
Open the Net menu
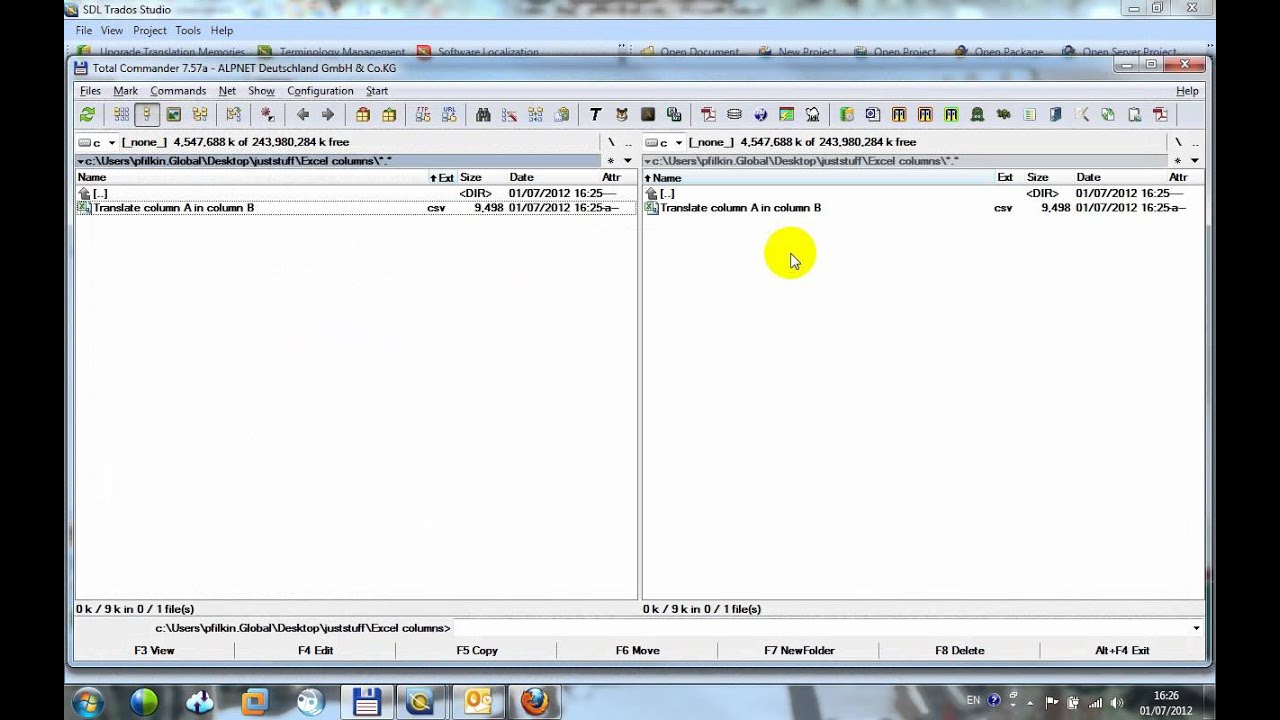tap(227, 91)
